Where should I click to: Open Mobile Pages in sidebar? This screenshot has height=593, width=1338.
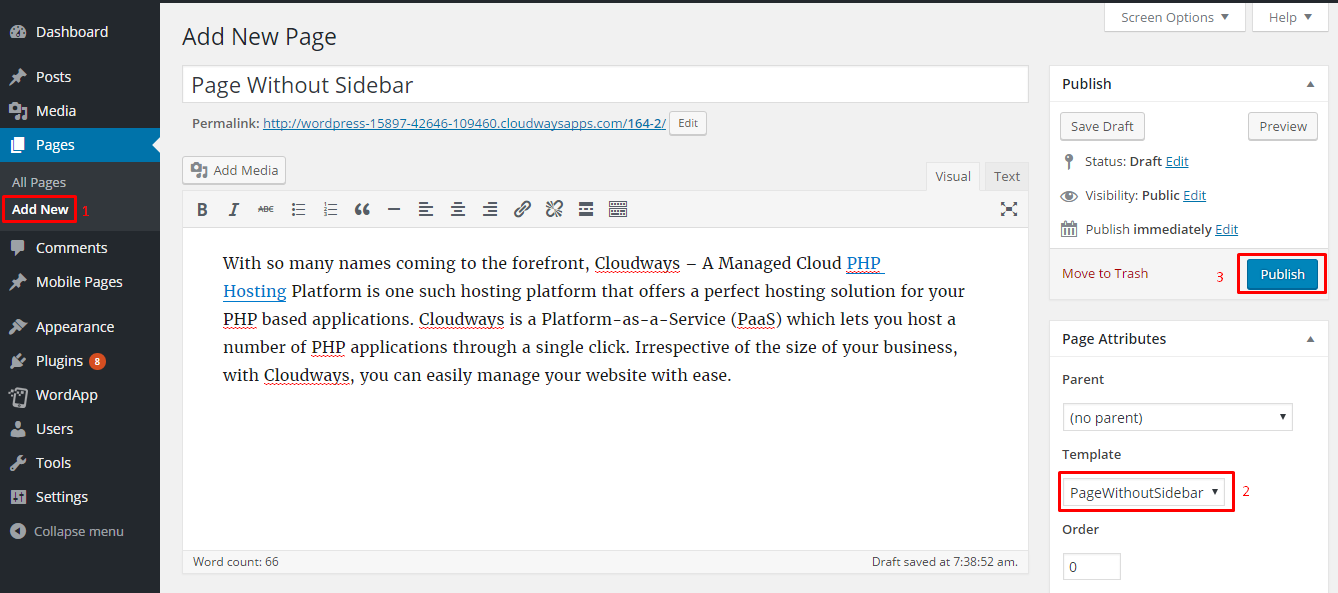click(80, 282)
